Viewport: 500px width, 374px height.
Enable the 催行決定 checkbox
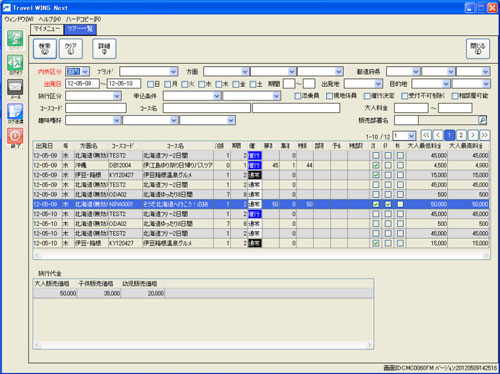point(367,96)
